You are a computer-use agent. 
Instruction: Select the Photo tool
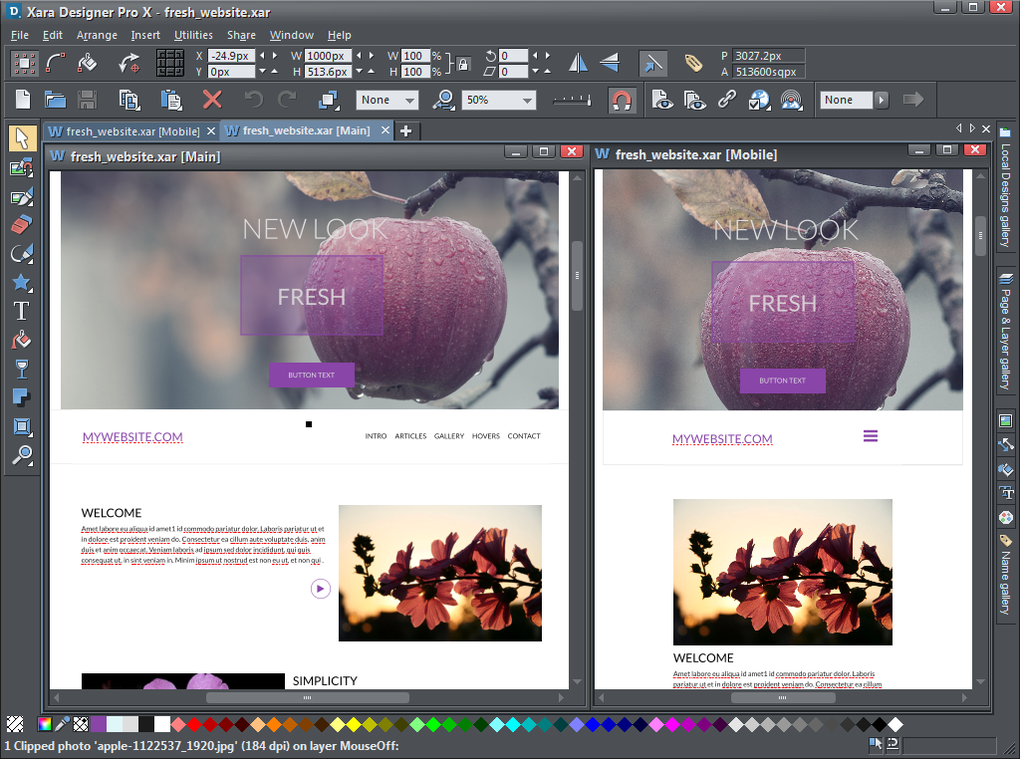pos(21,168)
